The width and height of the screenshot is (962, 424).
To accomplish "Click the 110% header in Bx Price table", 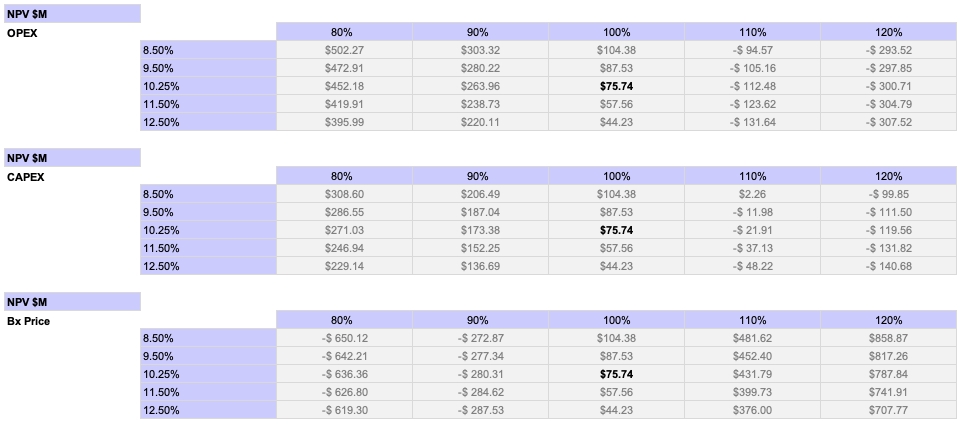I will click(752, 321).
